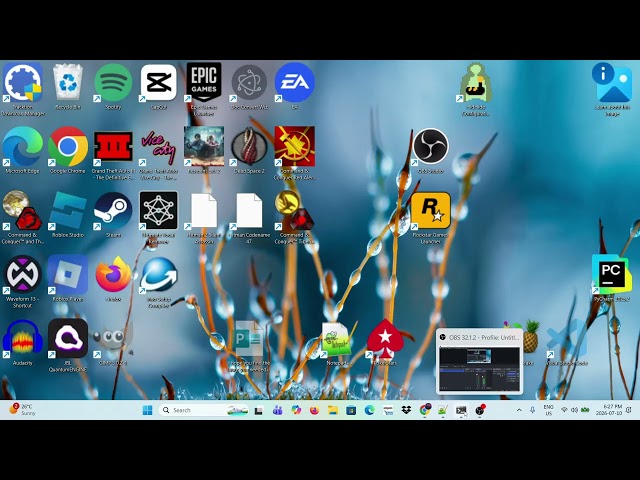Select the Learn about this image icon
Image resolution: width=640 pixels, height=480 pixels.
coord(611,83)
